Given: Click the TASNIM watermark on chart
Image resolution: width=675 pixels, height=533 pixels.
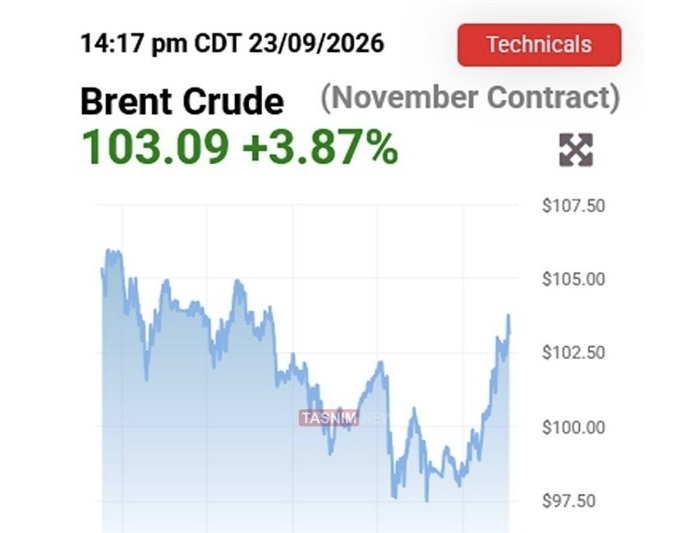Looking at the screenshot, I should click(x=329, y=418).
